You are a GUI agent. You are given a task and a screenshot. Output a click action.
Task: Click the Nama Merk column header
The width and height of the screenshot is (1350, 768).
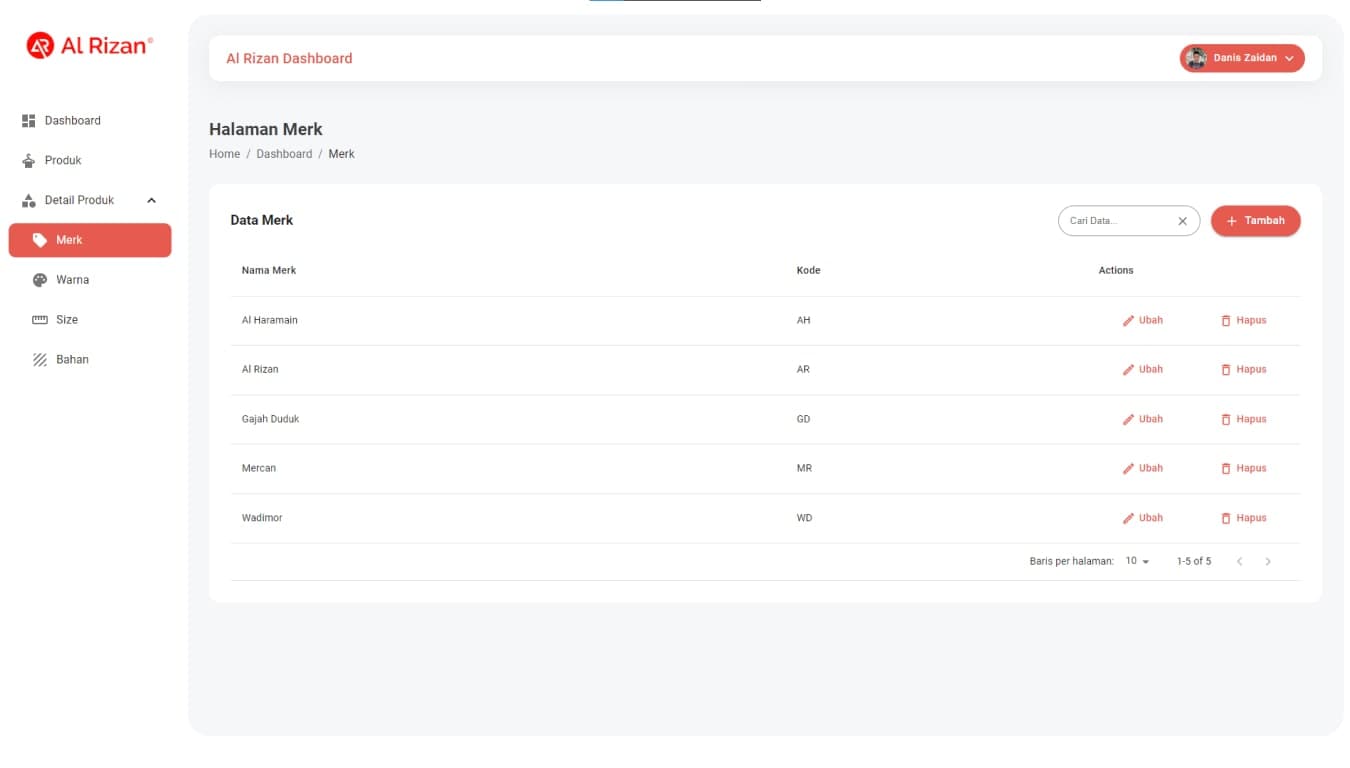click(x=269, y=270)
